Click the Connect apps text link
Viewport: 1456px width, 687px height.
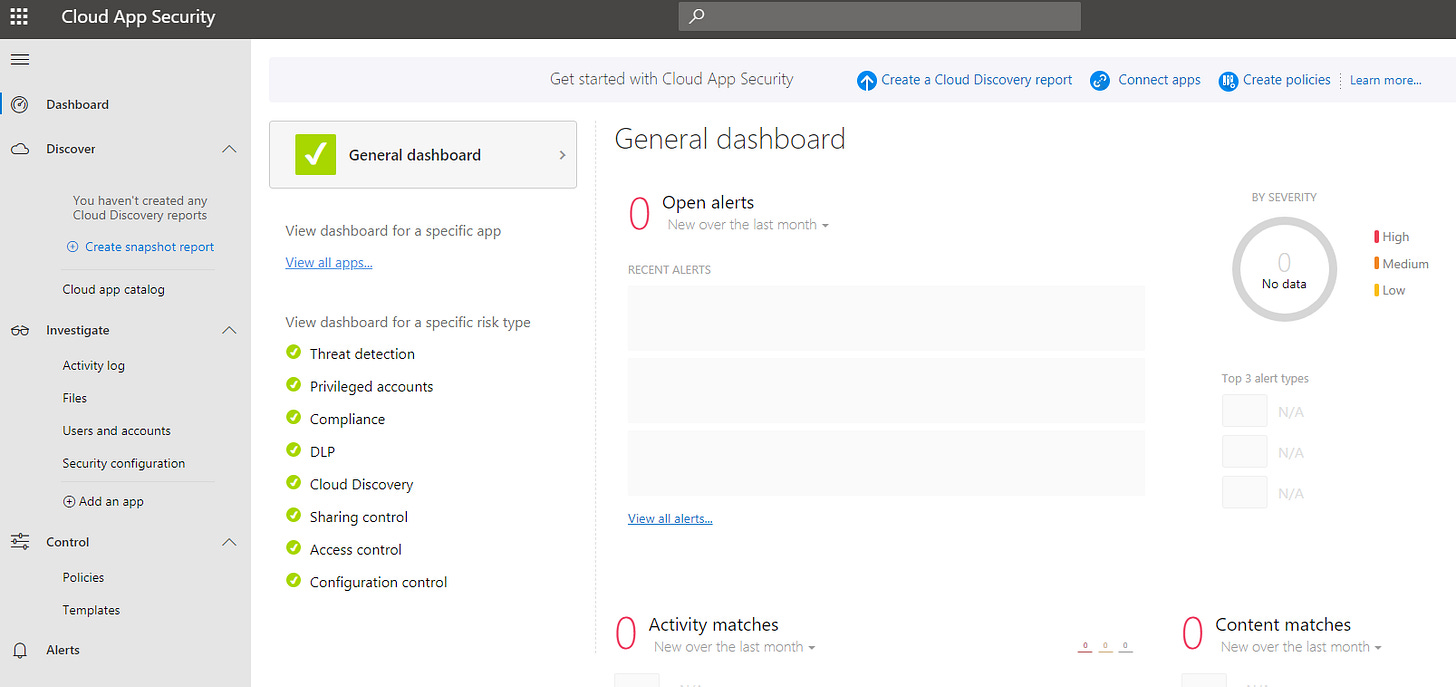coord(1159,80)
